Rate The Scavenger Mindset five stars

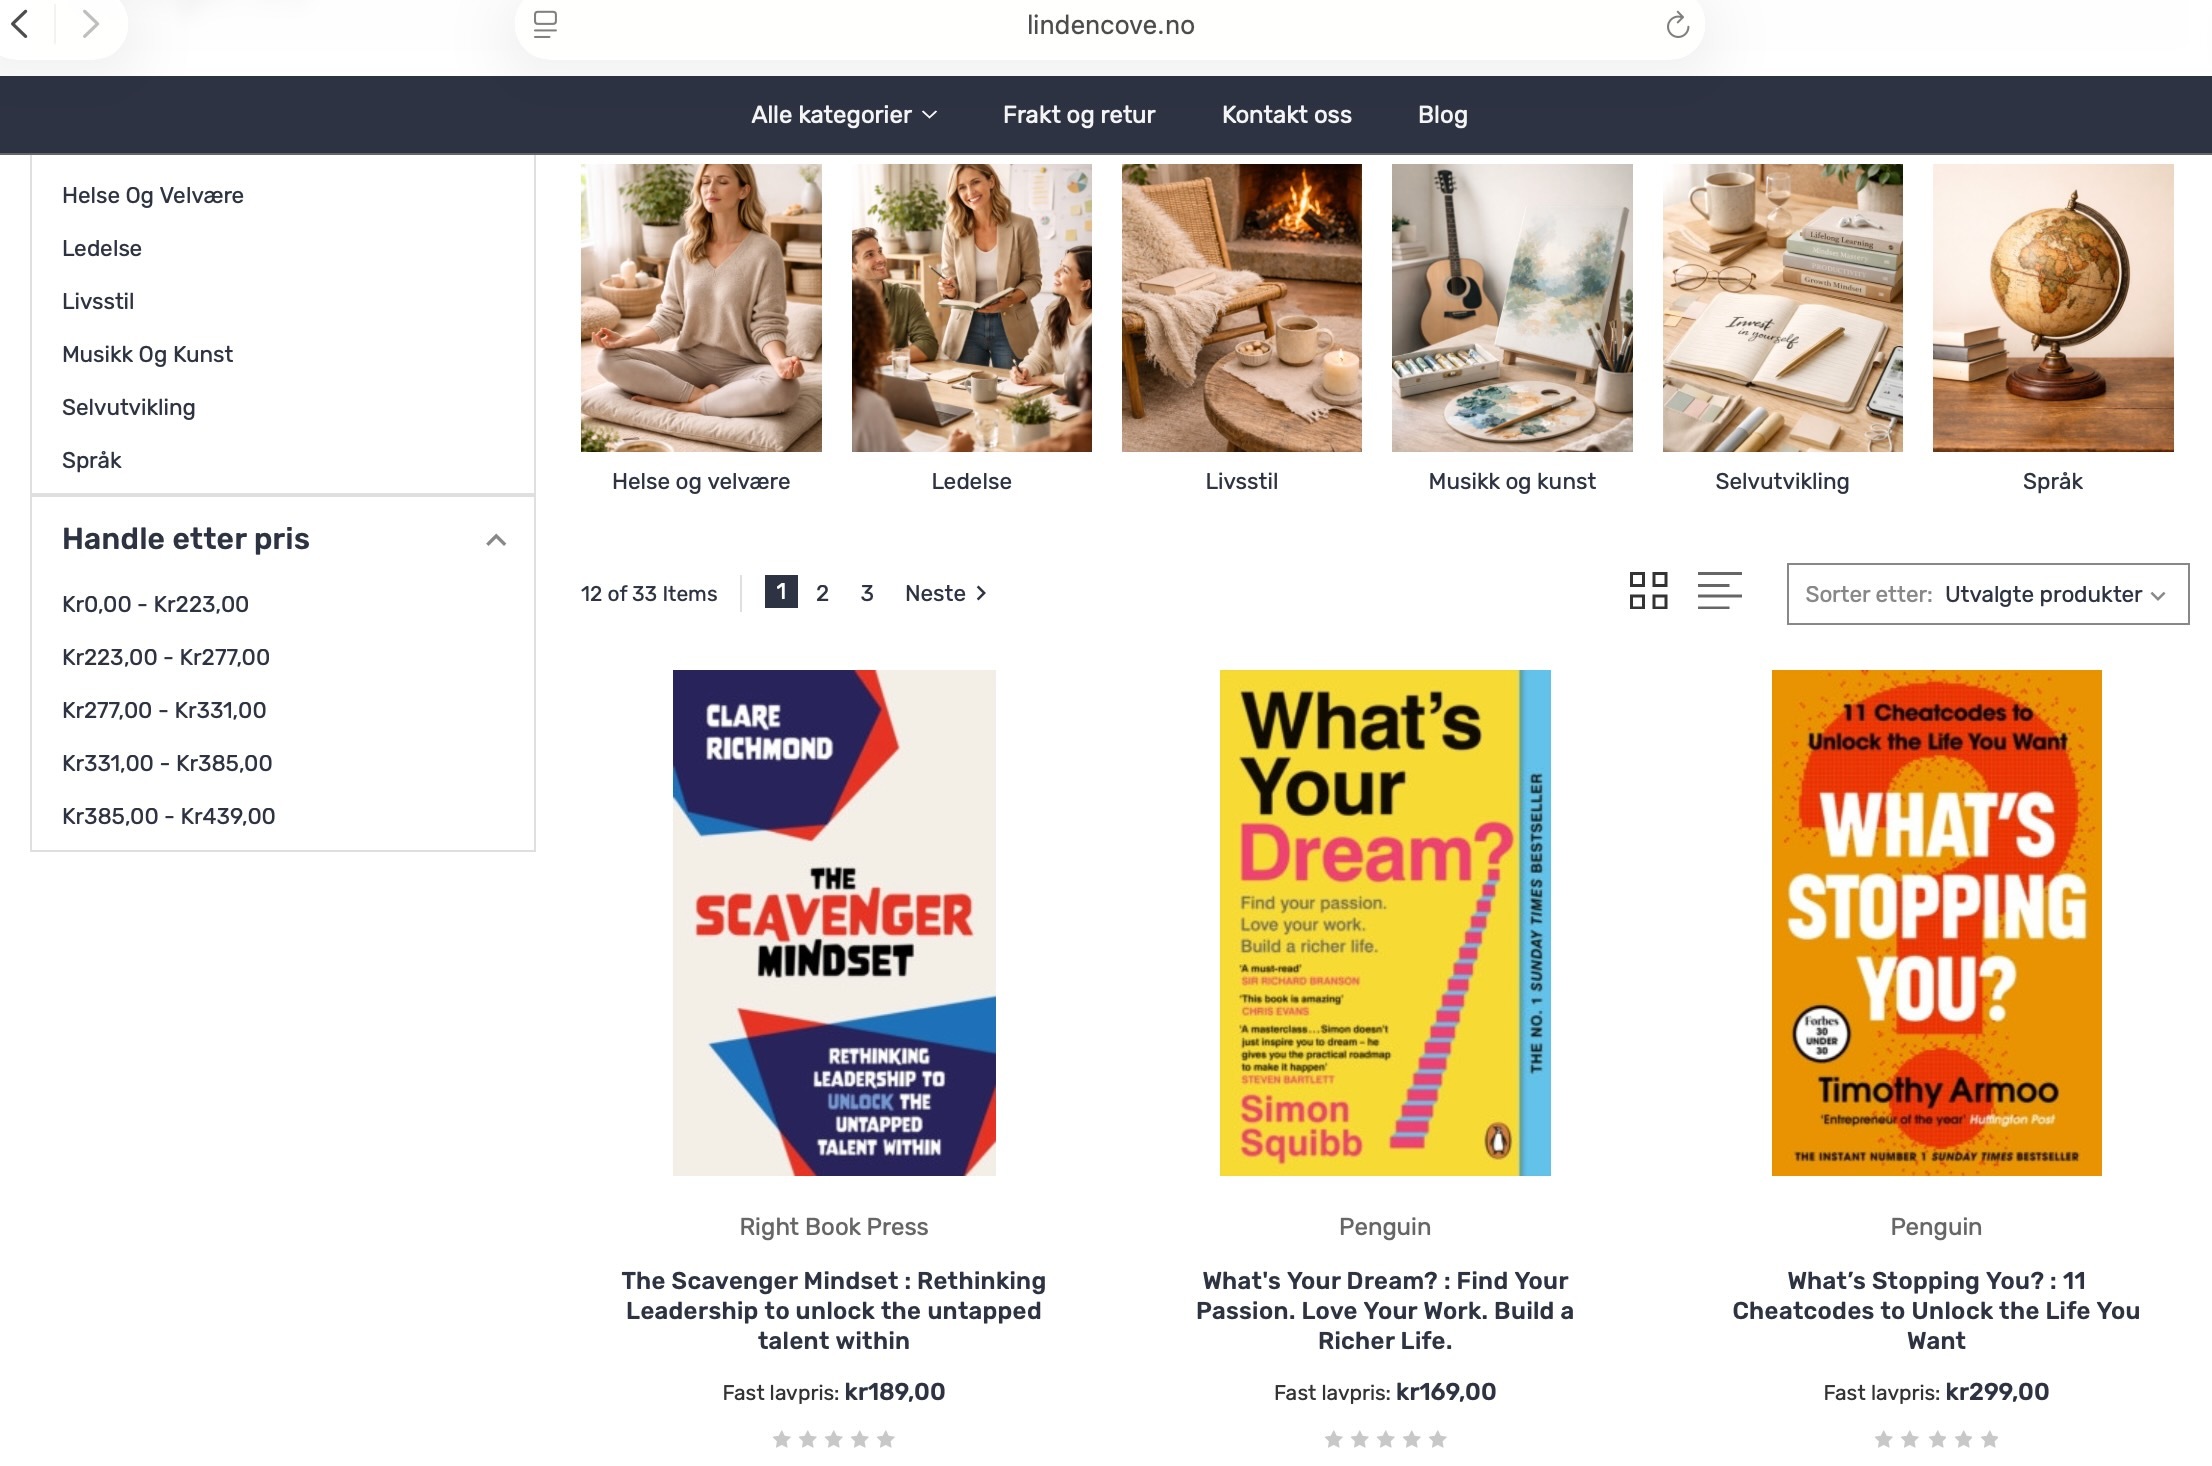click(x=886, y=1439)
